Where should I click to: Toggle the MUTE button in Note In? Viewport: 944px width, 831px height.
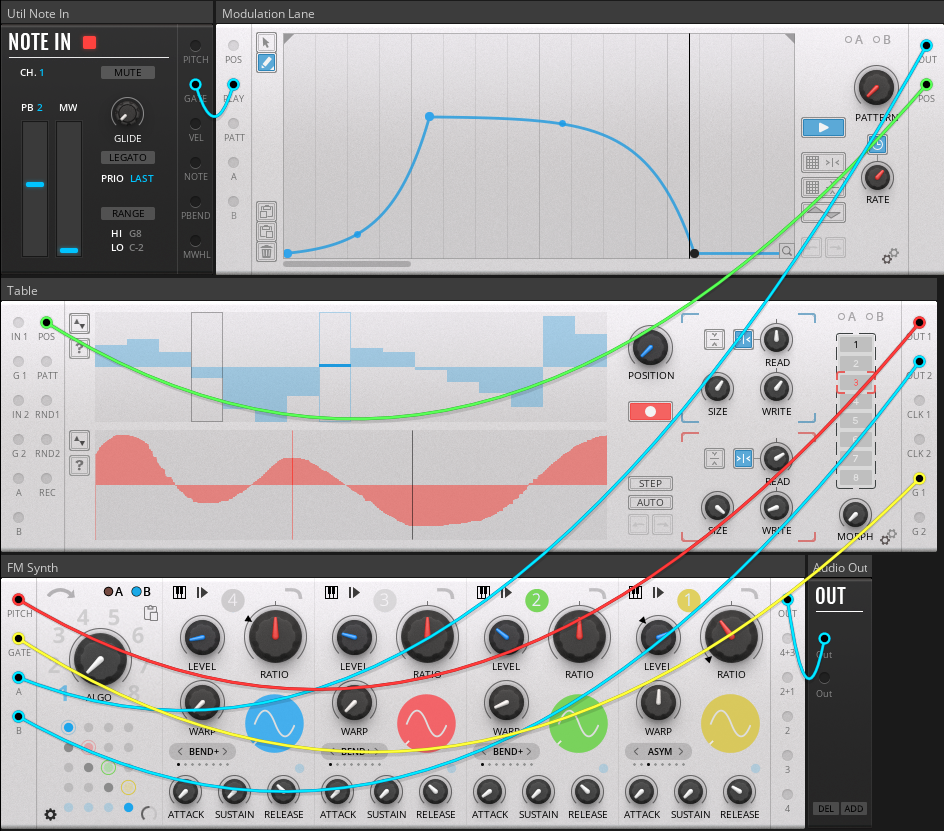127,73
